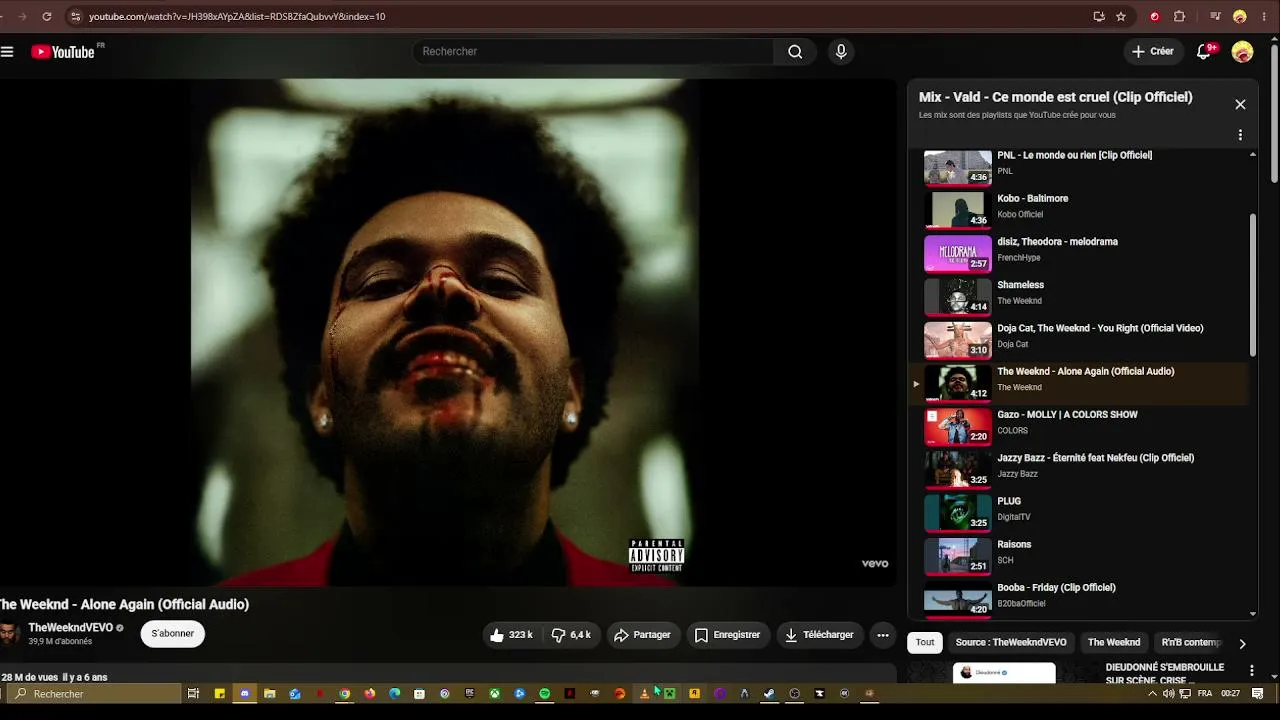Install the app via the address bar icon
Screen dimensions: 1280x720
tap(1099, 16)
